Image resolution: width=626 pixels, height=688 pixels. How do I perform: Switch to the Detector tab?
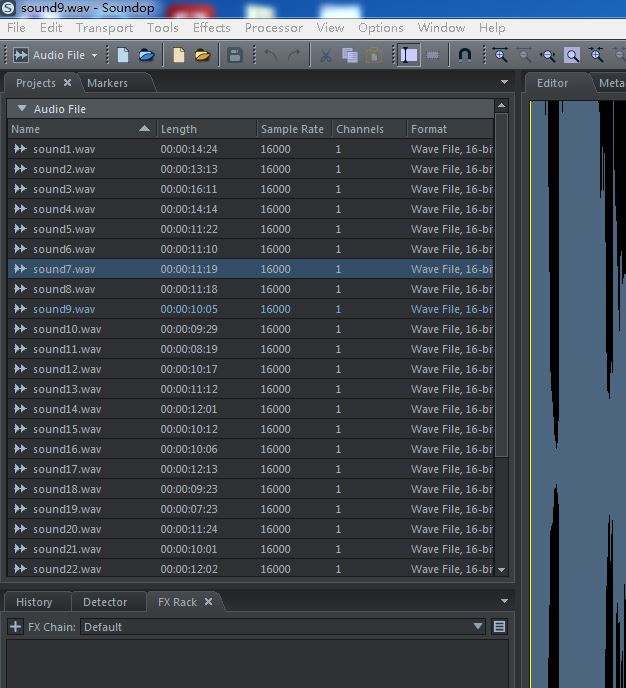coord(105,602)
